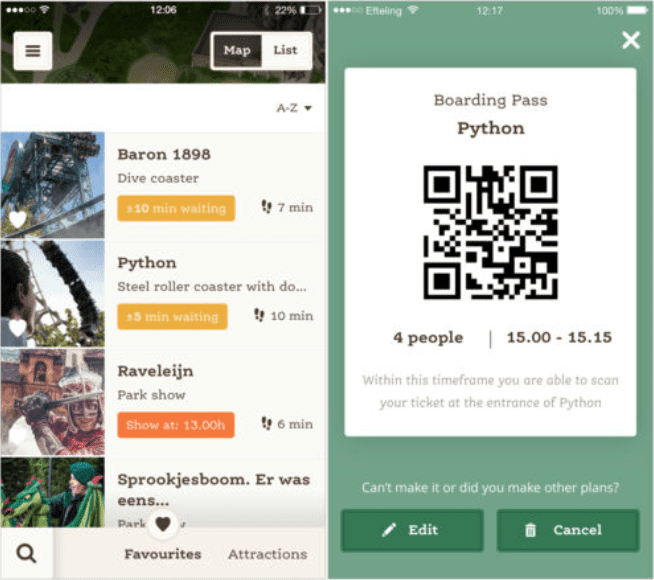This screenshot has width=654, height=580.
Task: Select the Boarding Pass heading
Action: 490,100
